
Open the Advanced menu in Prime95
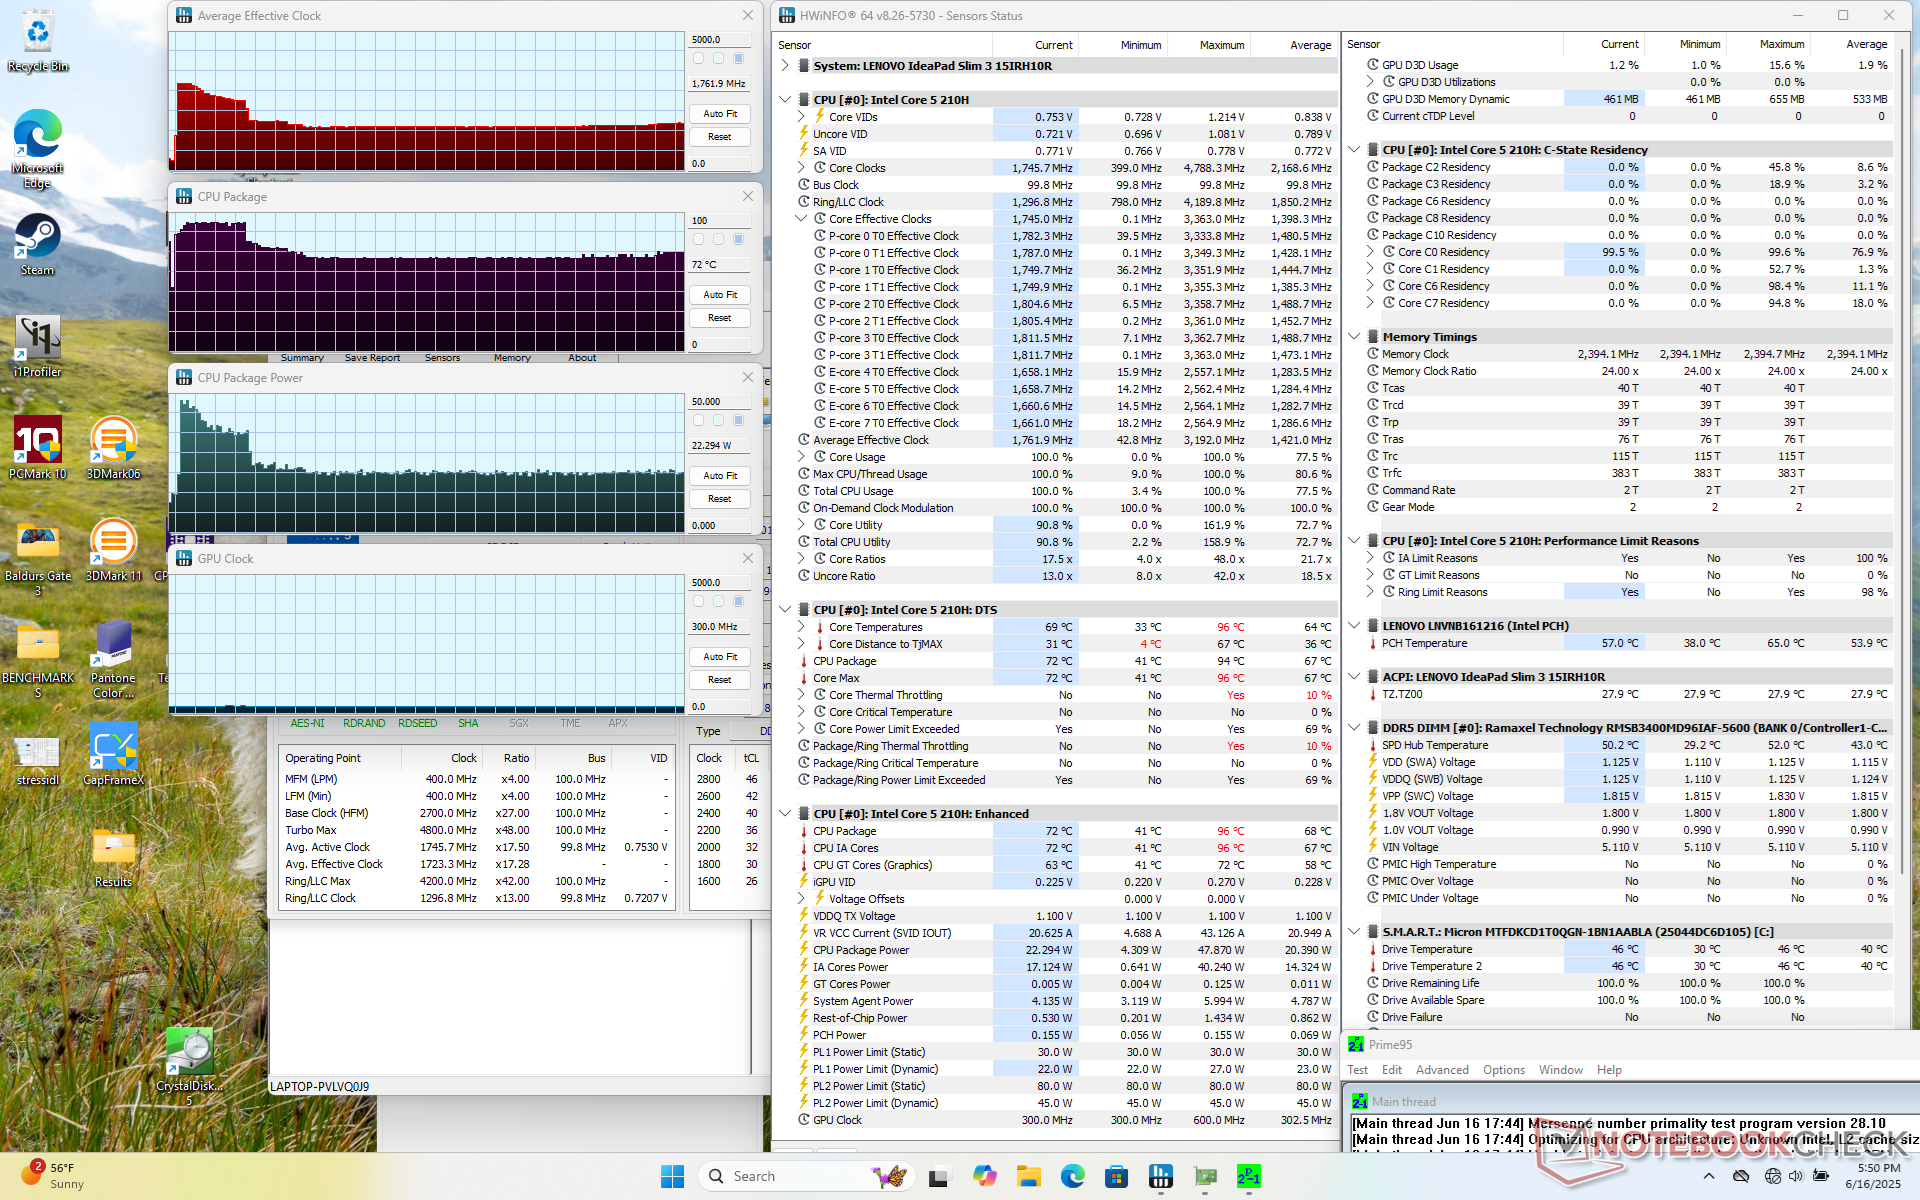click(1442, 1070)
